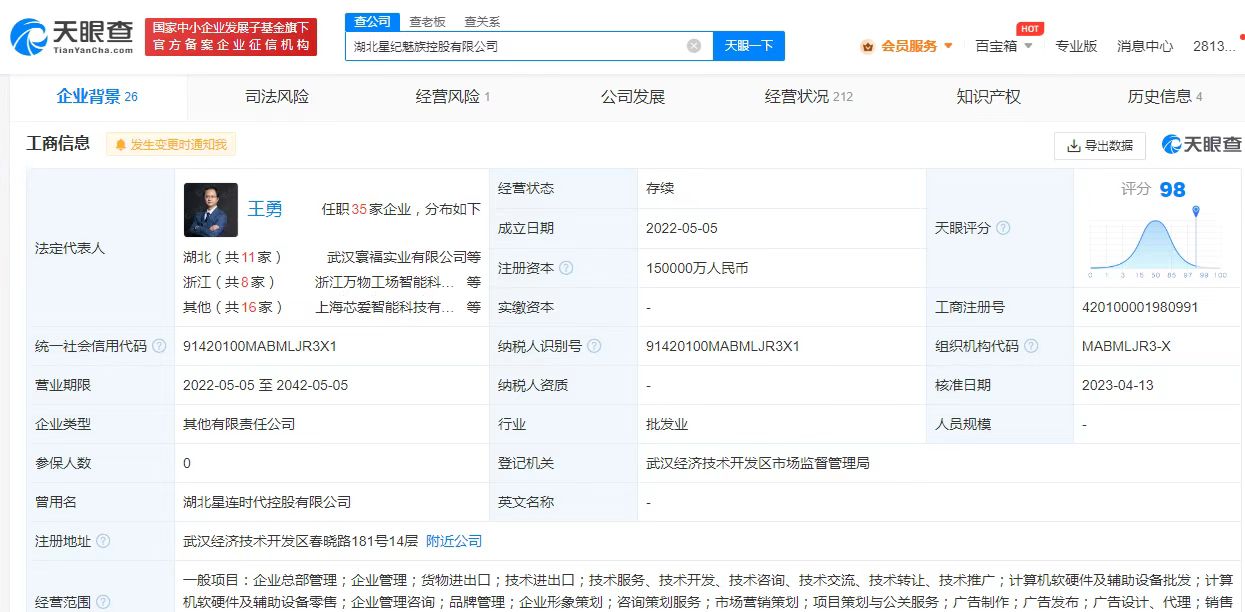This screenshot has height=612, width=1245.
Task: Expand the 百宝箱 dropdown
Action: tap(1005, 46)
